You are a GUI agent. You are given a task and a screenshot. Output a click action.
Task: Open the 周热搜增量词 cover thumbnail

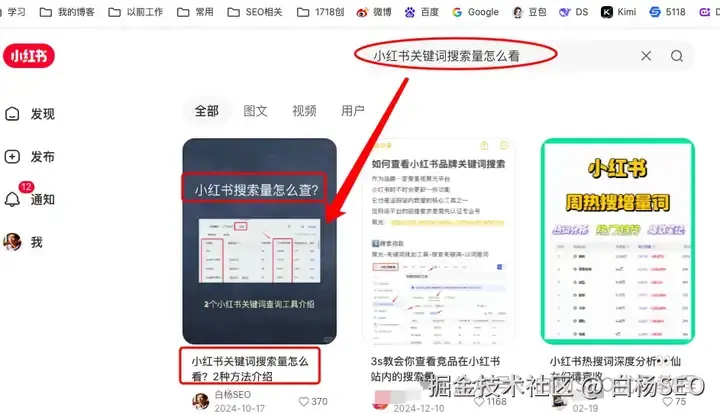click(x=618, y=241)
